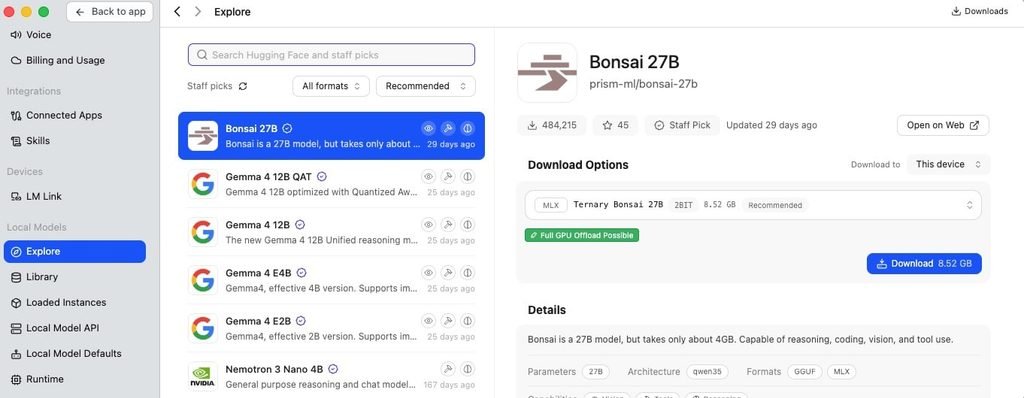1024x398 pixels.
Task: Expand the This device download location selector
Action: (948, 165)
